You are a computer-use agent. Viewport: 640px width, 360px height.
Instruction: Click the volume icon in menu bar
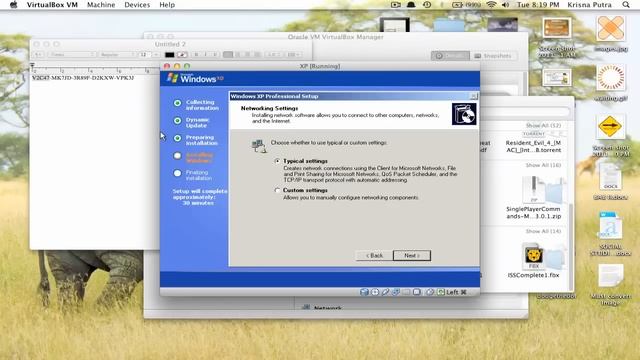coord(505,5)
